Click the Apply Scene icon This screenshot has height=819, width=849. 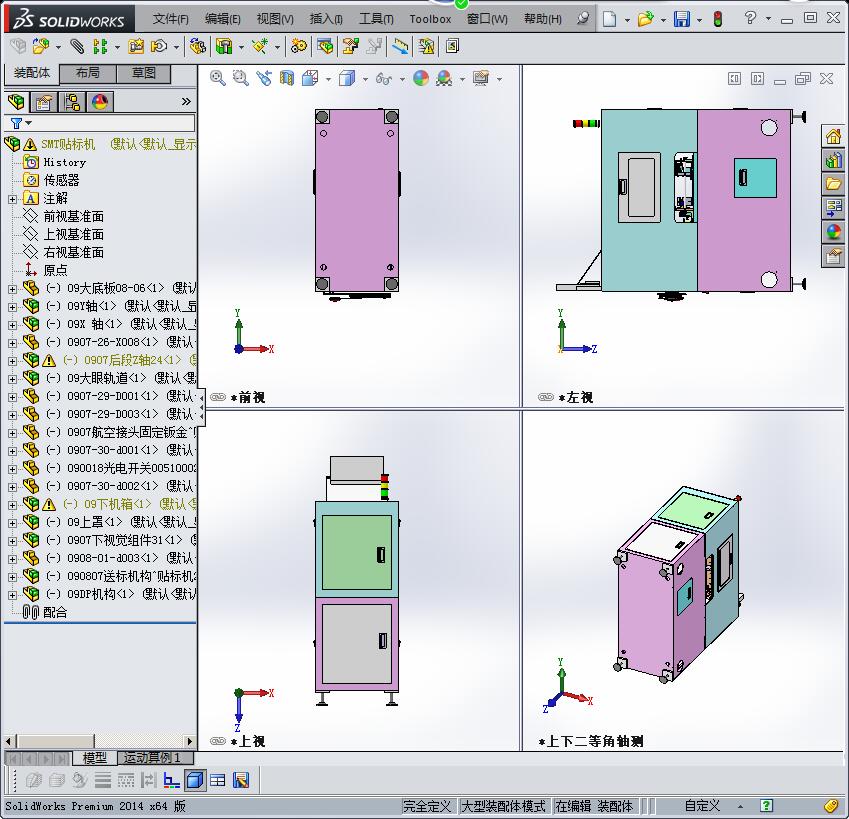445,78
